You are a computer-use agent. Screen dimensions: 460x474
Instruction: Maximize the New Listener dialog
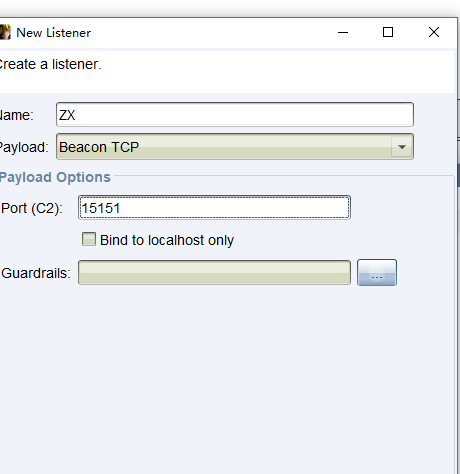click(388, 32)
